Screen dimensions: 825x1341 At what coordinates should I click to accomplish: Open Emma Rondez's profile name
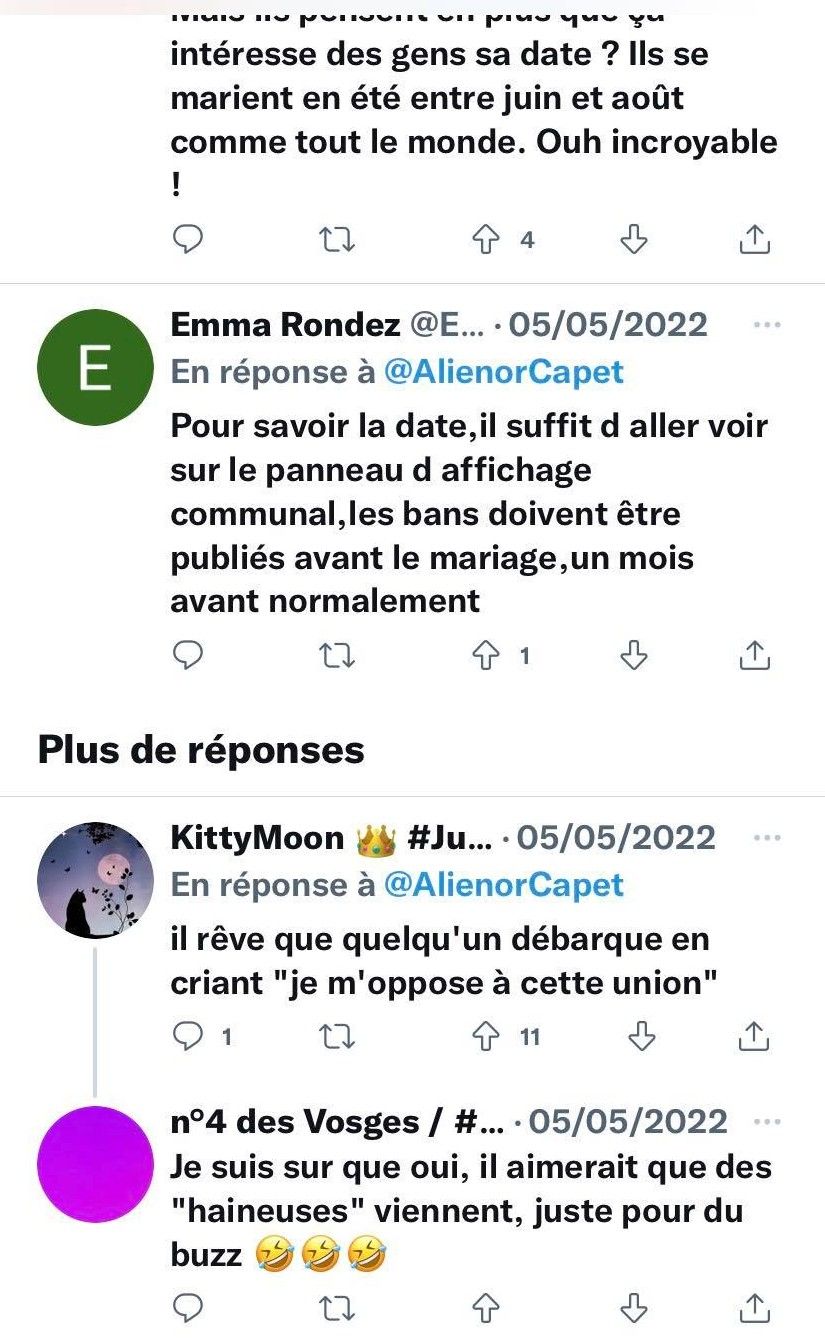click(x=283, y=325)
